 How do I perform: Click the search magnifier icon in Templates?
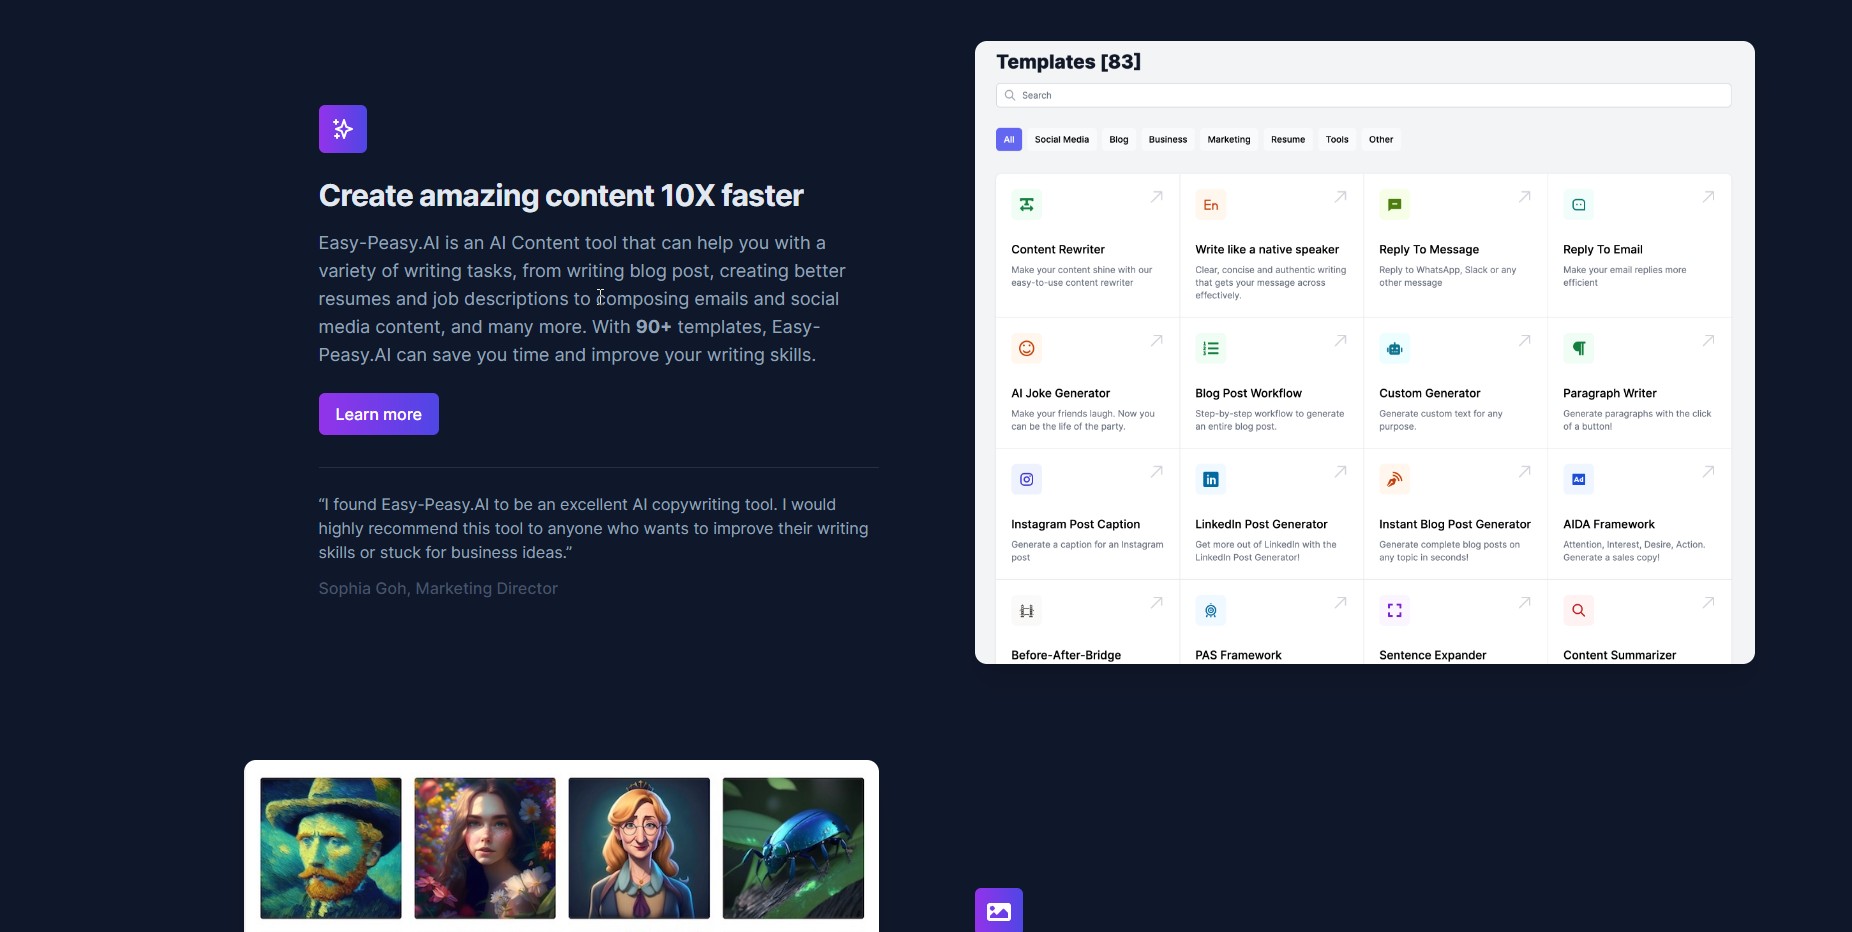1010,96
